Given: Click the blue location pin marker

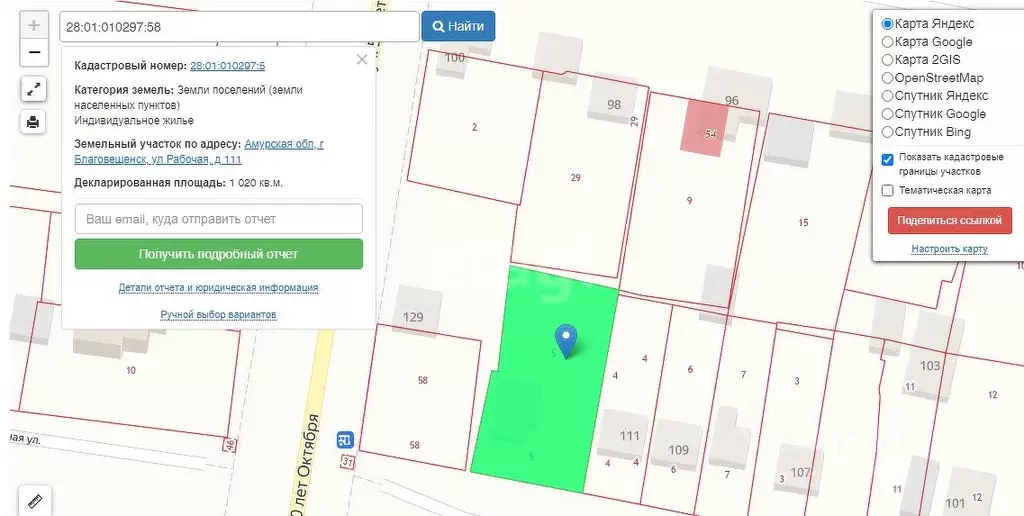Looking at the screenshot, I should coord(567,340).
